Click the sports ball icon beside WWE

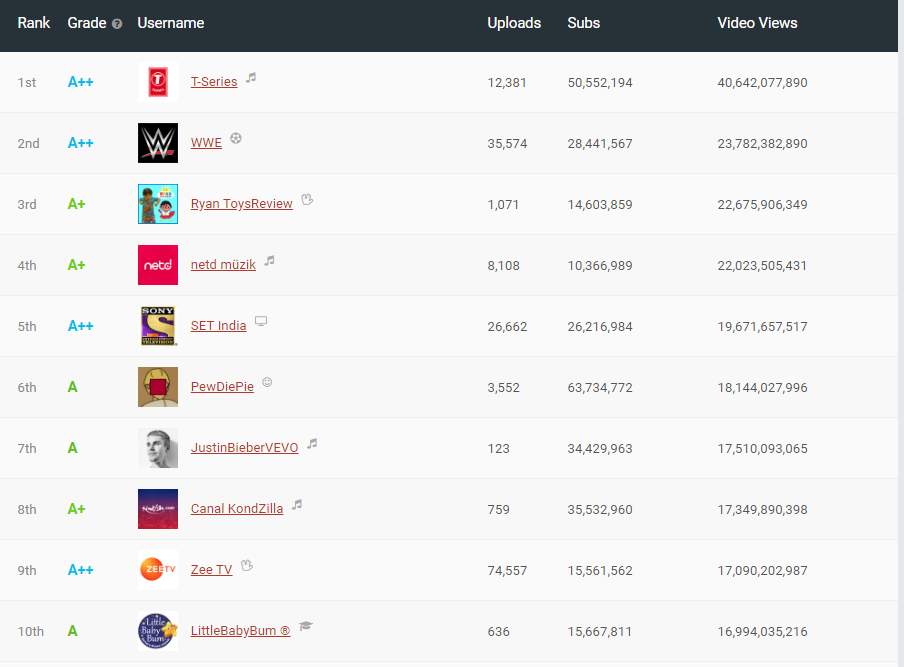(x=236, y=138)
